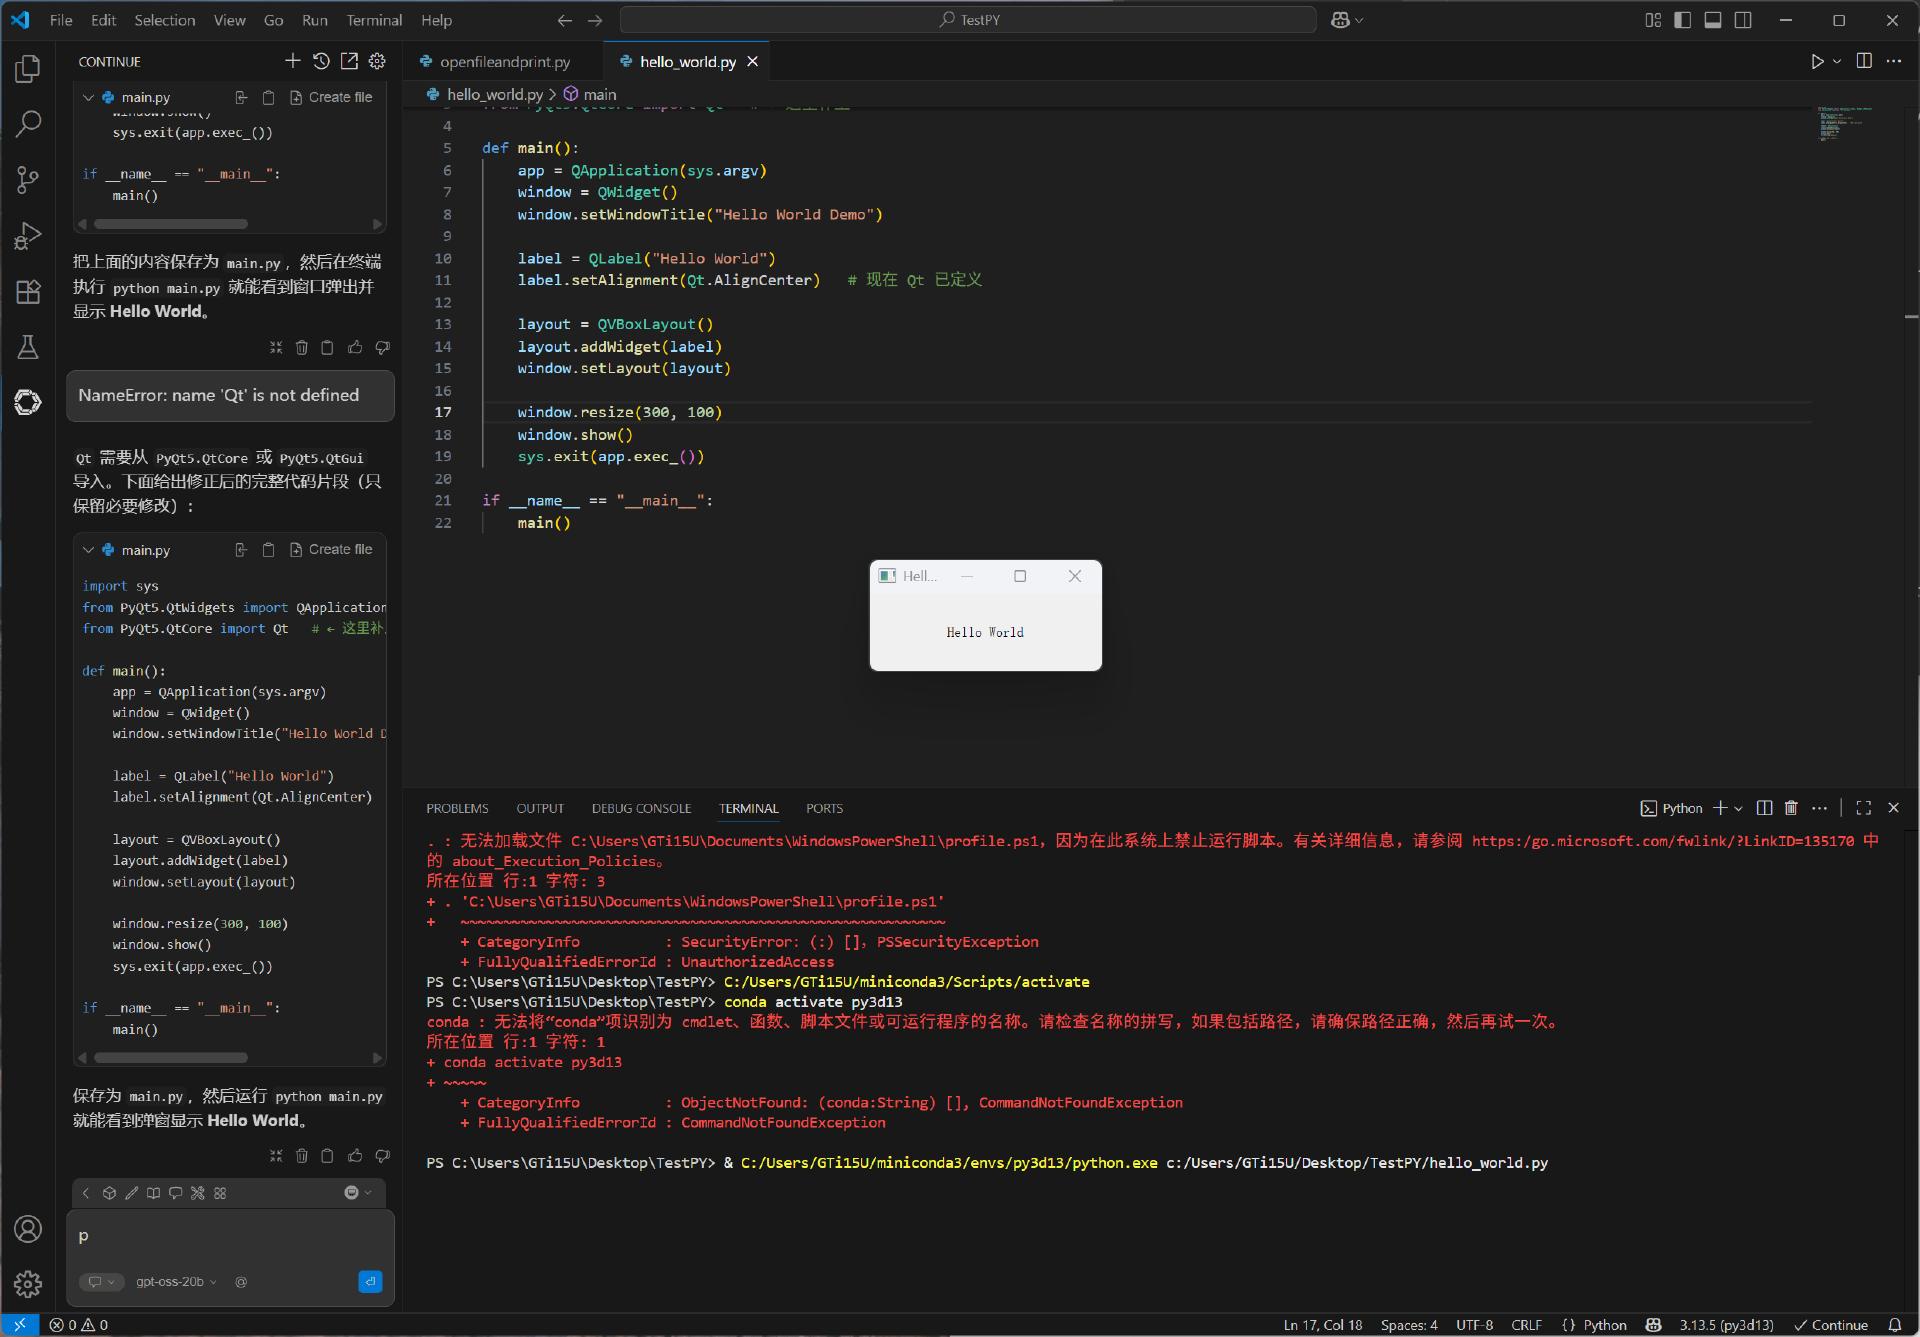The width and height of the screenshot is (1920, 1337).
Task: Click the 3.13.5 (py3d13) interpreter selector
Action: (x=1726, y=1325)
